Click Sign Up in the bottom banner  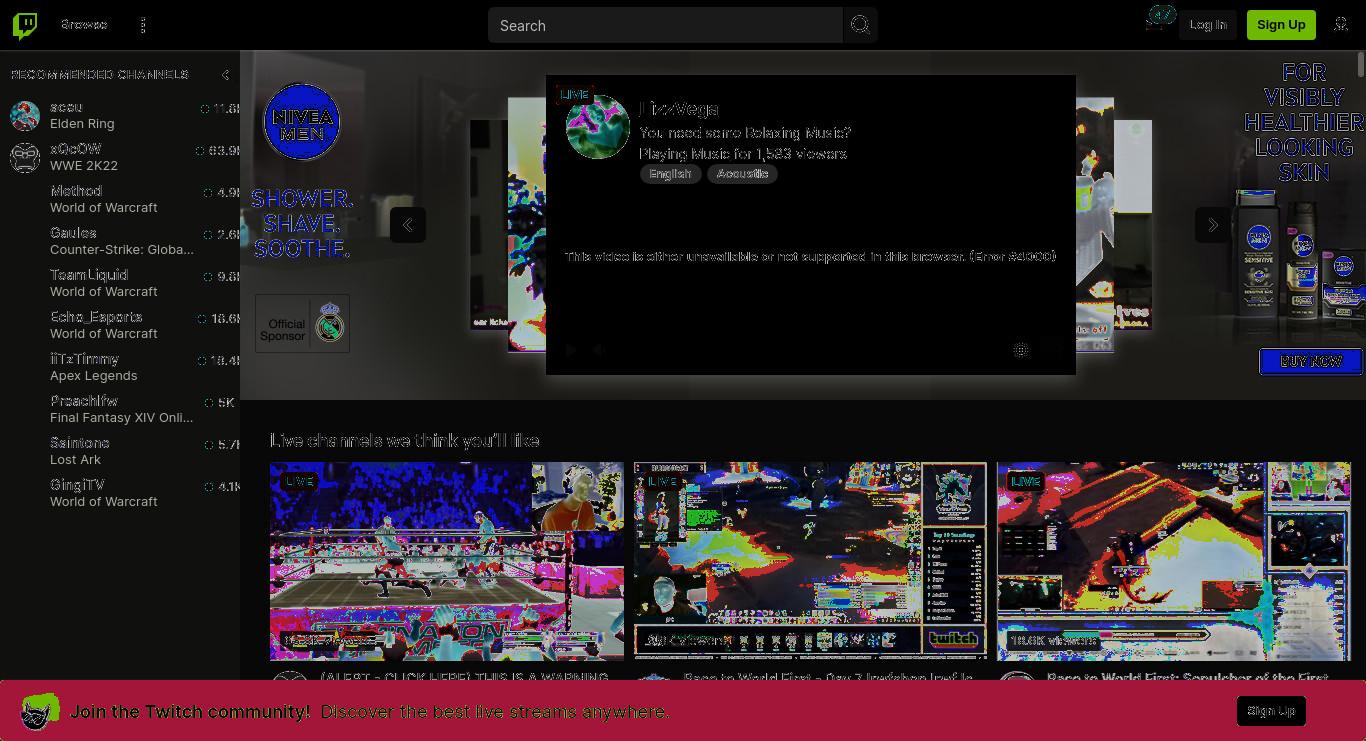[1271, 711]
